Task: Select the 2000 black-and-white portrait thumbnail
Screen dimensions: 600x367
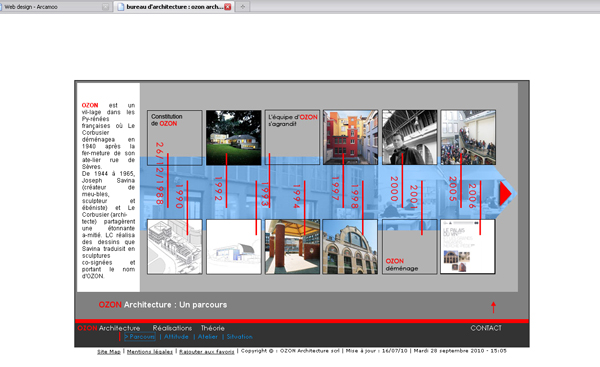Action: tap(409, 138)
